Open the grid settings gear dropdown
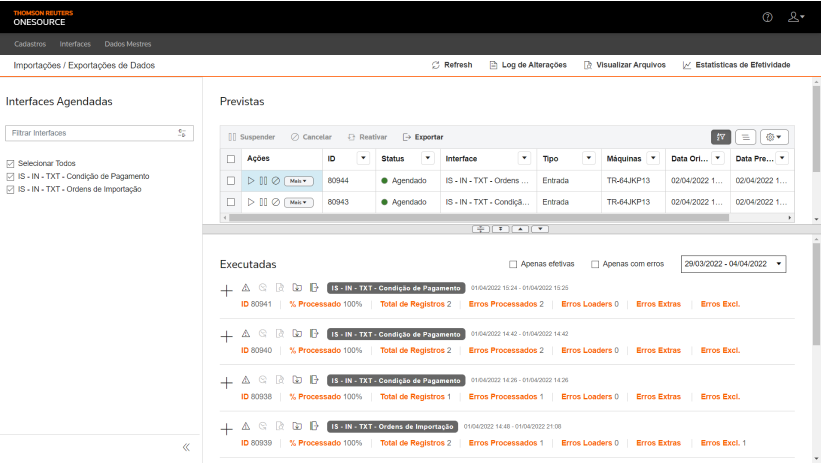This screenshot has width=823, height=463. click(774, 137)
